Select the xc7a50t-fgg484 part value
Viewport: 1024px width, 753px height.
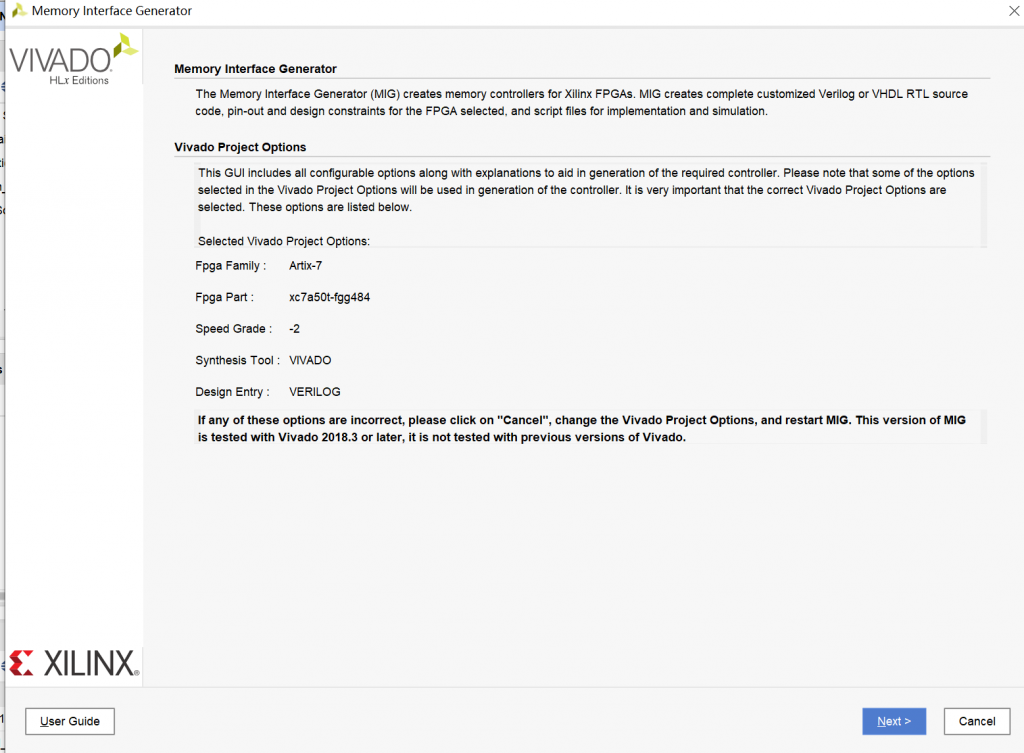tap(330, 297)
